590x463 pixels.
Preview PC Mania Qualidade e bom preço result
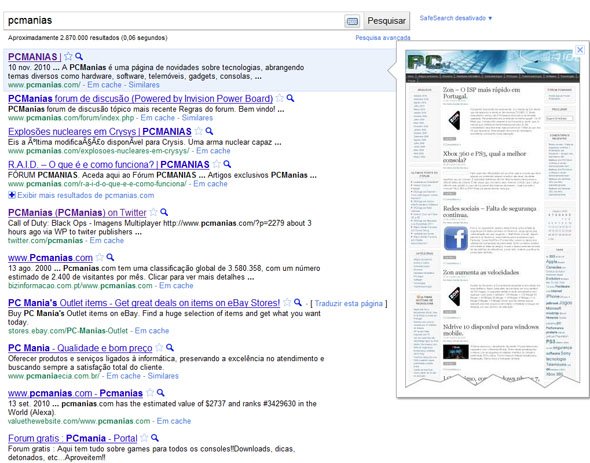click(x=170, y=347)
